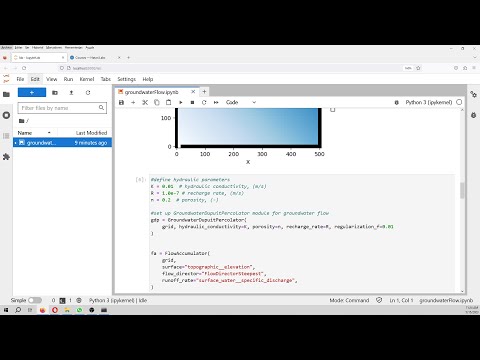Viewport: 480px width, 360px height.
Task: Sort files by Name column header
Action: pos(35,133)
